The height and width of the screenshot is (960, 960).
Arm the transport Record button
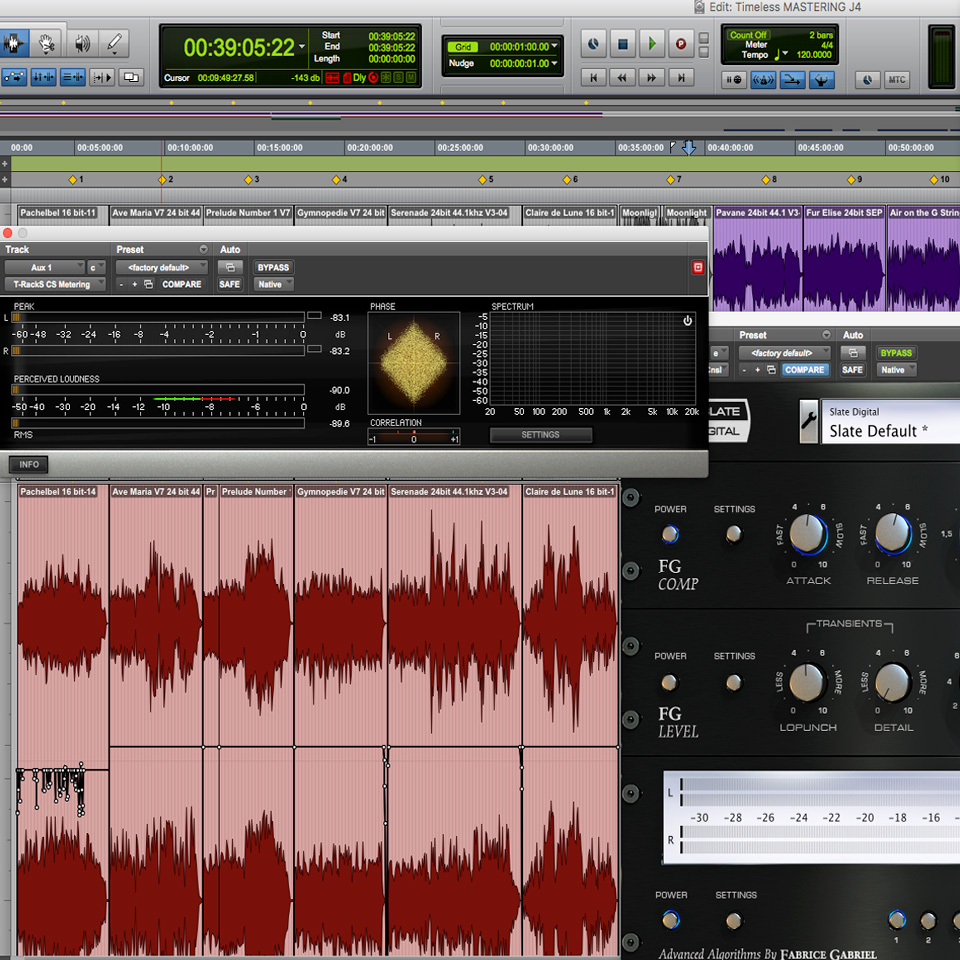pos(680,44)
